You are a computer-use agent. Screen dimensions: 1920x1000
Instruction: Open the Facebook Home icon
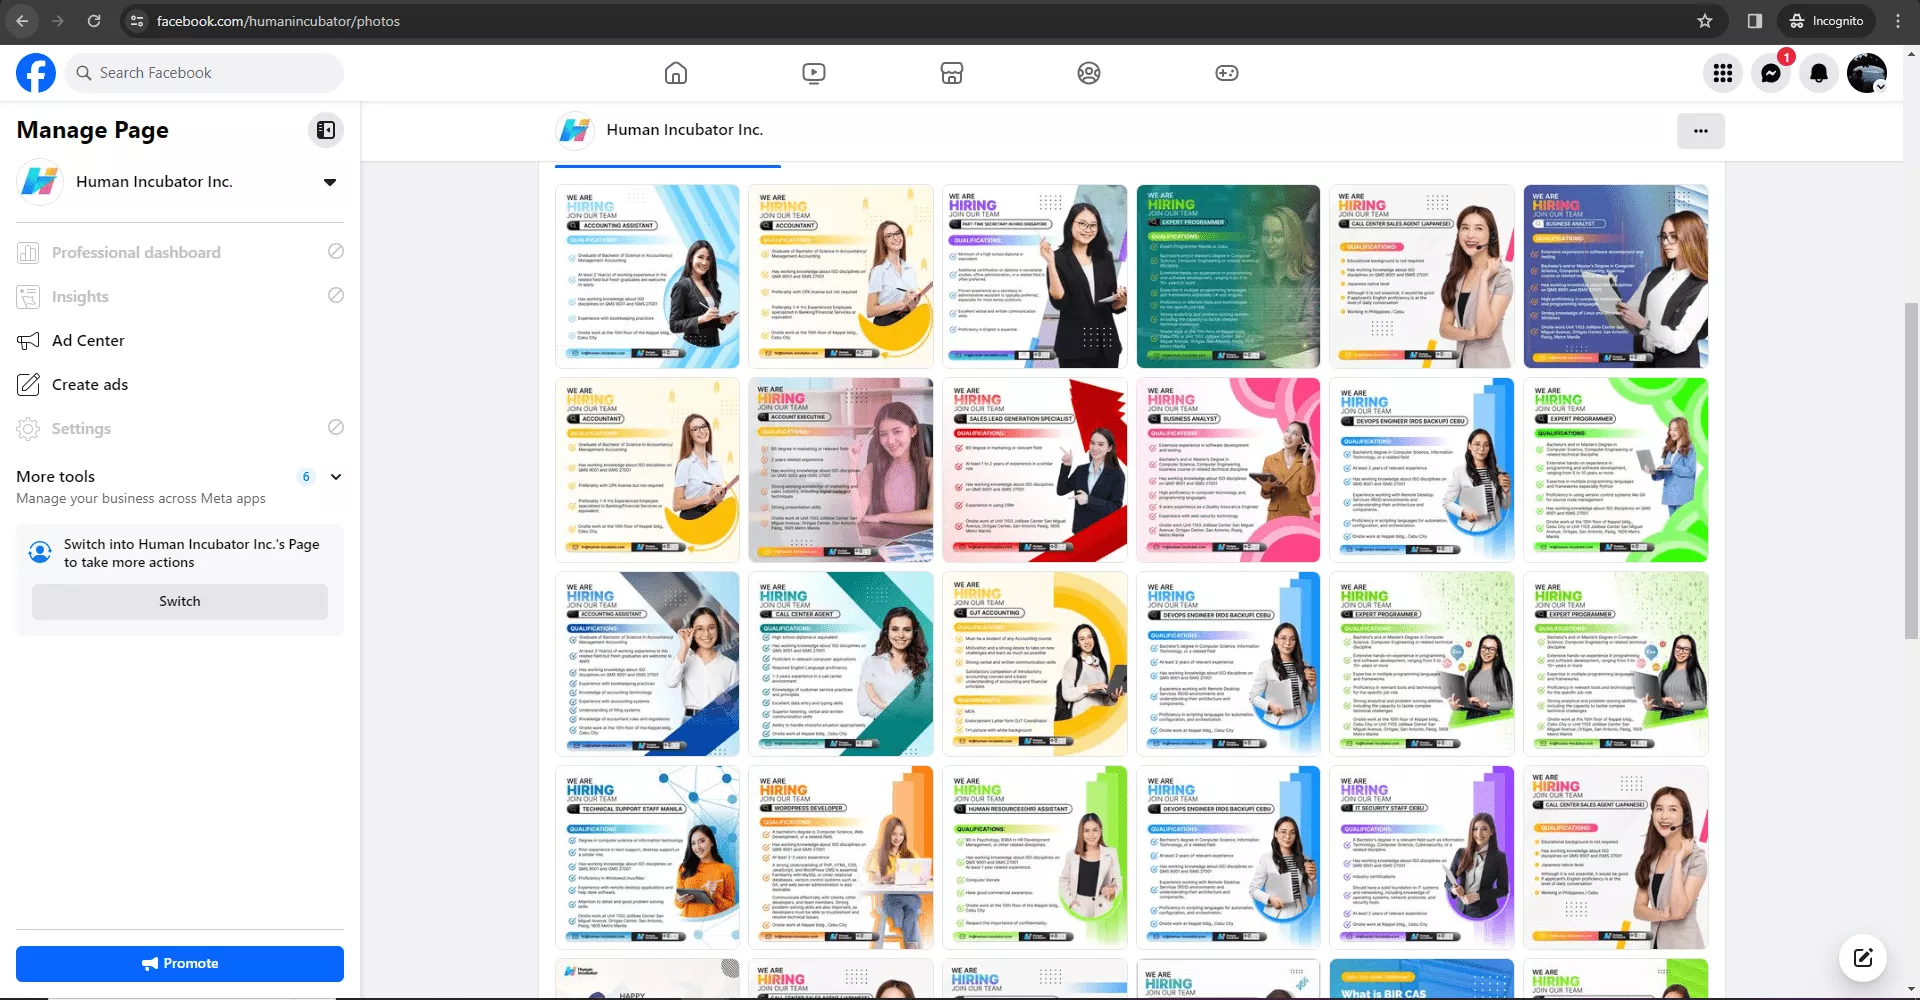click(676, 73)
